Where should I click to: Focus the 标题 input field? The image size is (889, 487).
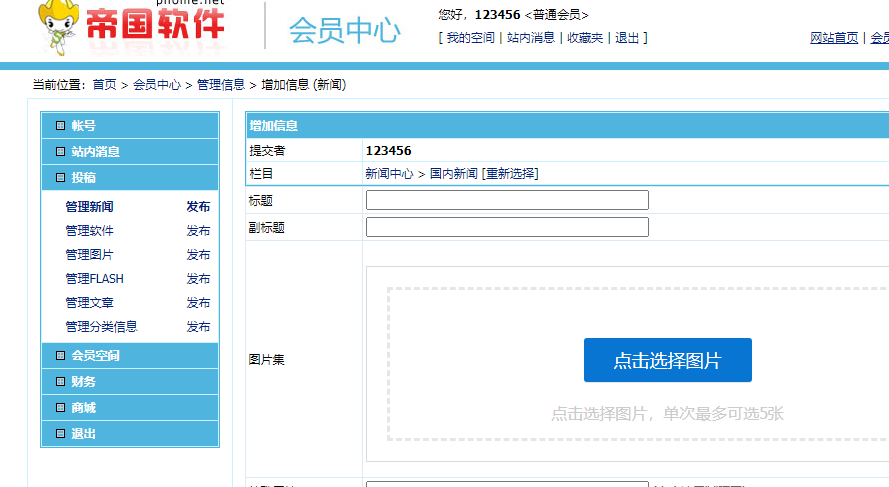point(507,200)
